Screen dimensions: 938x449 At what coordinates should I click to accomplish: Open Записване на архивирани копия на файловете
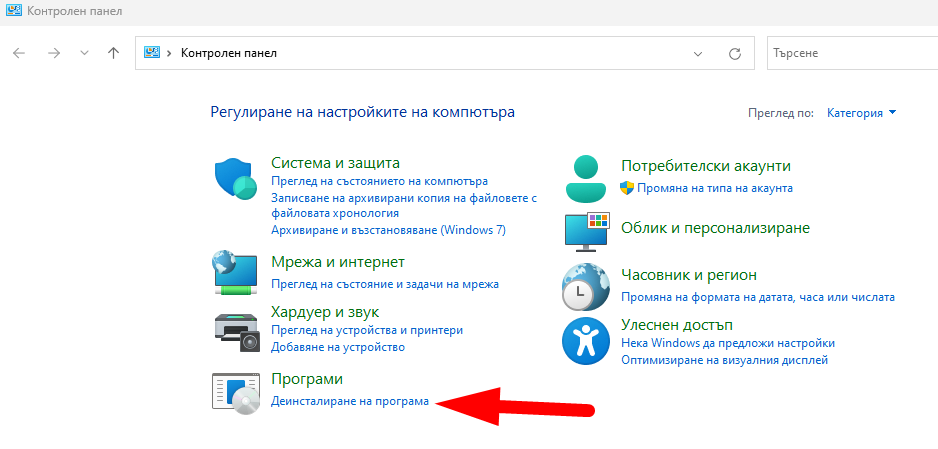point(404,205)
